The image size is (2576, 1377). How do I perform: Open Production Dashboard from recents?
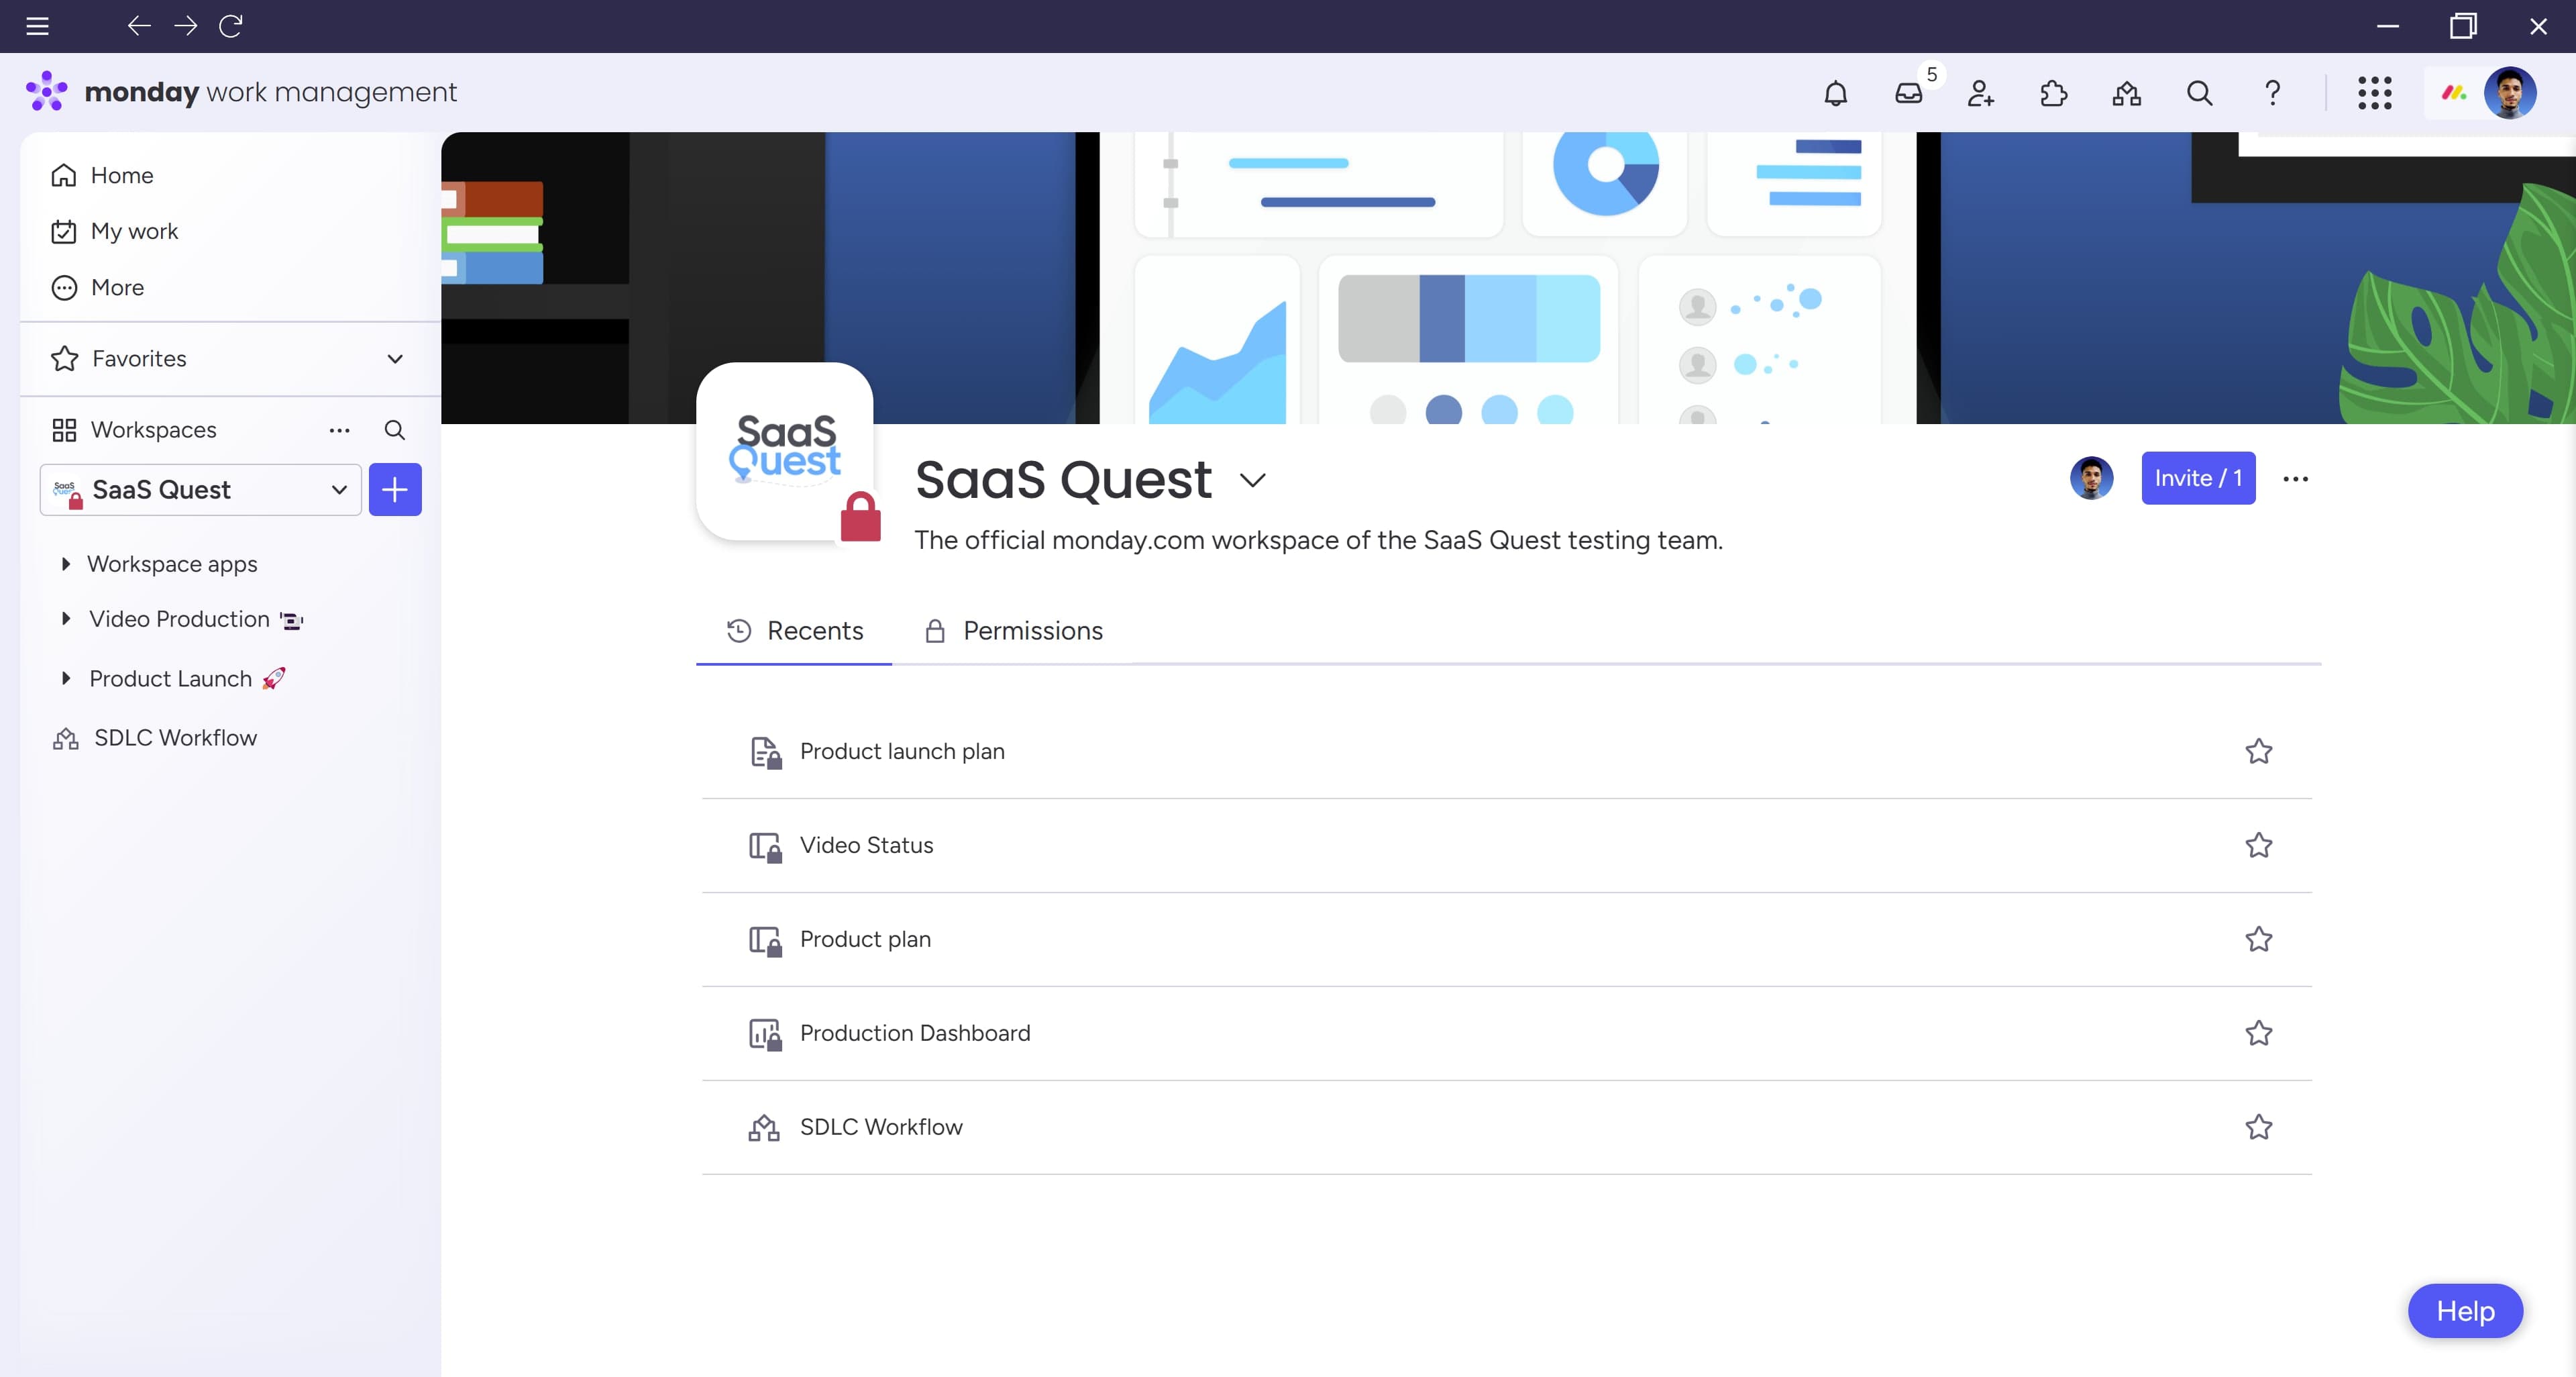pos(914,1033)
